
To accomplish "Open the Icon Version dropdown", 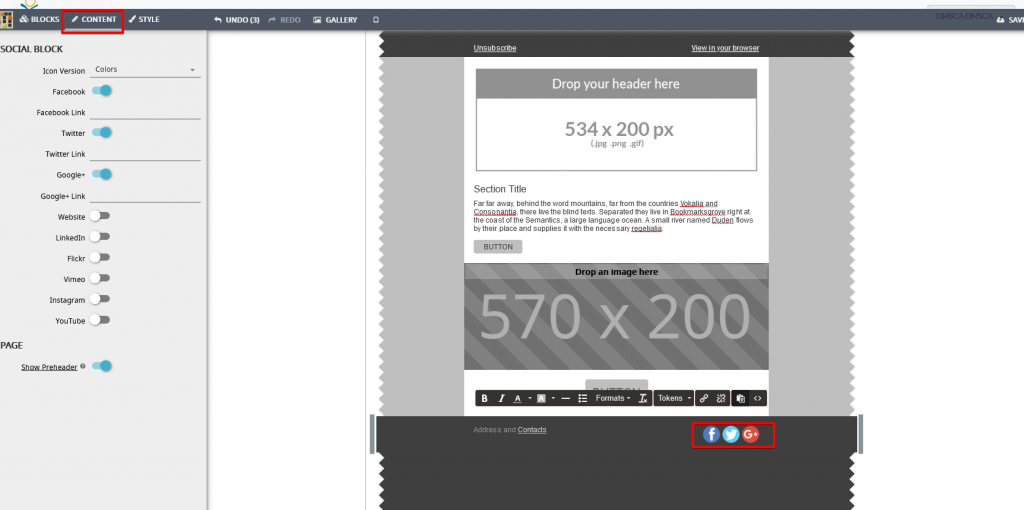I will (x=145, y=69).
